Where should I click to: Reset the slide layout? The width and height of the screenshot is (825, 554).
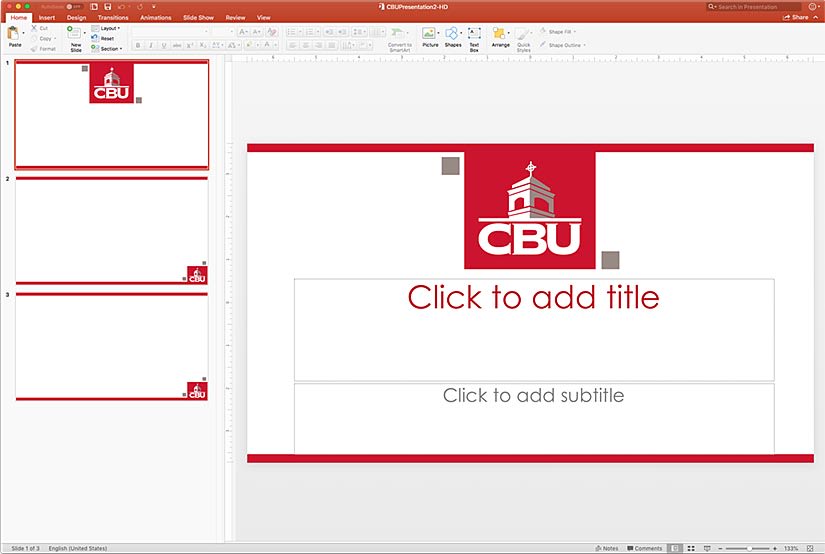pyautogui.click(x=103, y=38)
